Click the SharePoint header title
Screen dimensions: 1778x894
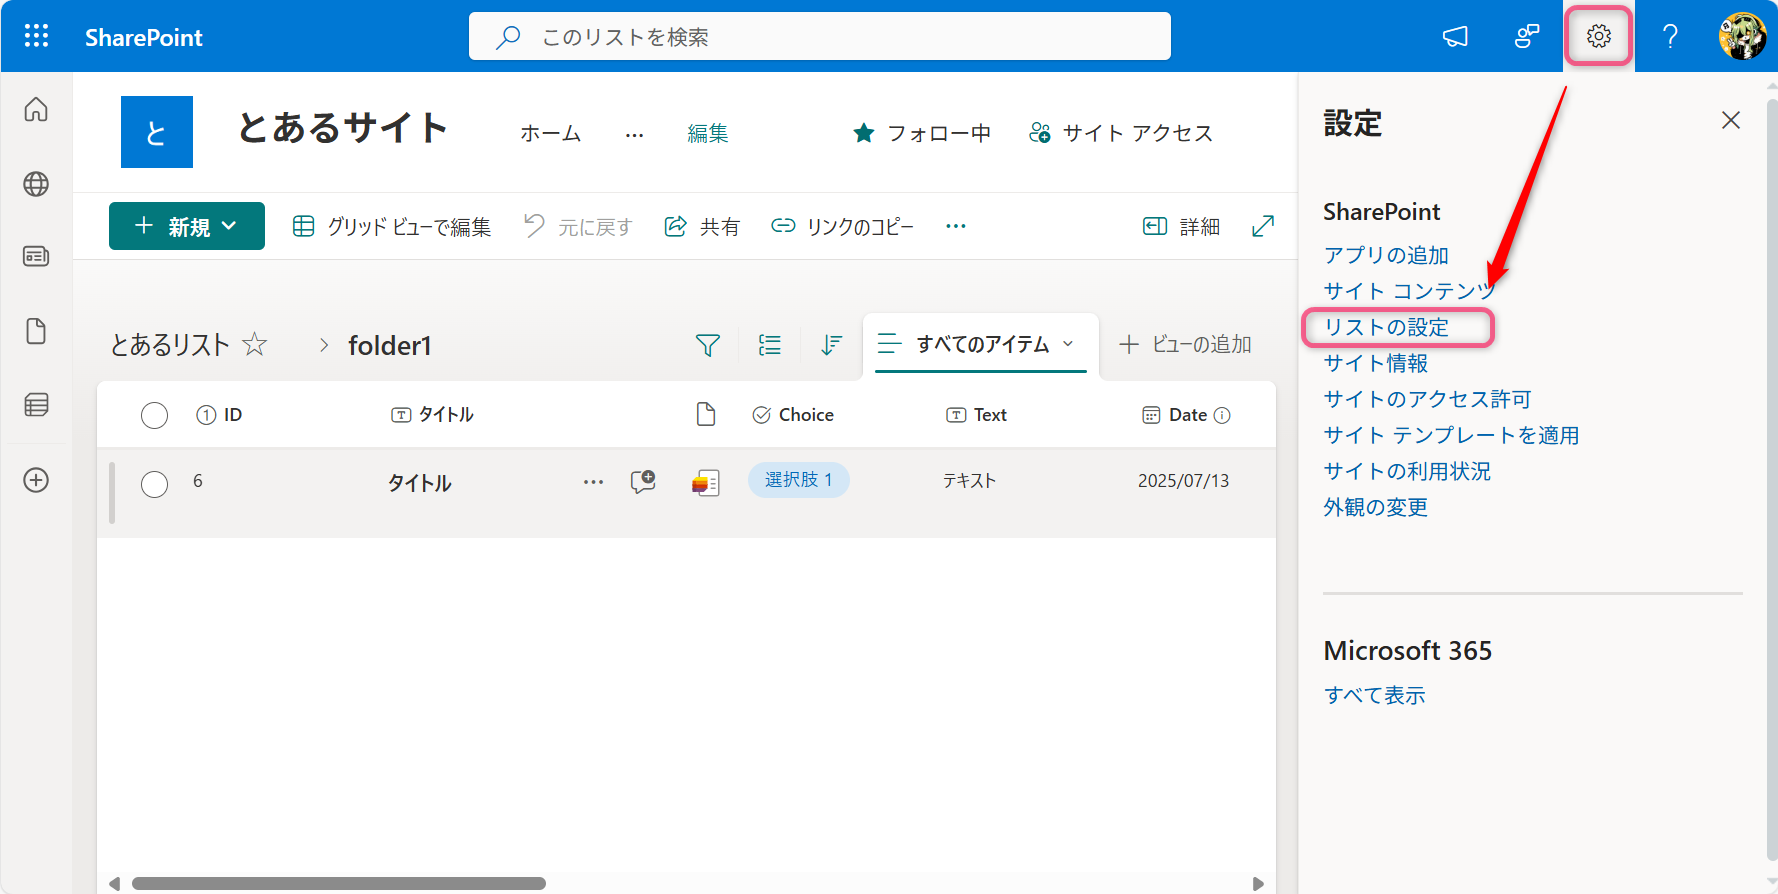(x=144, y=37)
